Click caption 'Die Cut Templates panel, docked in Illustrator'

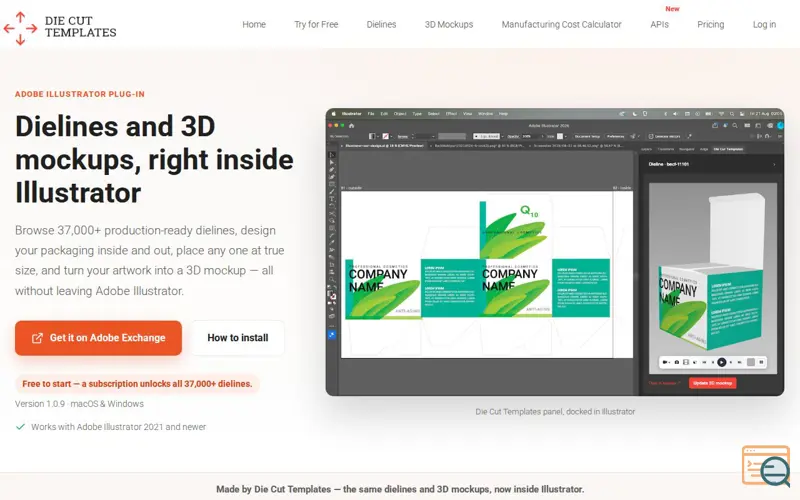555,411
